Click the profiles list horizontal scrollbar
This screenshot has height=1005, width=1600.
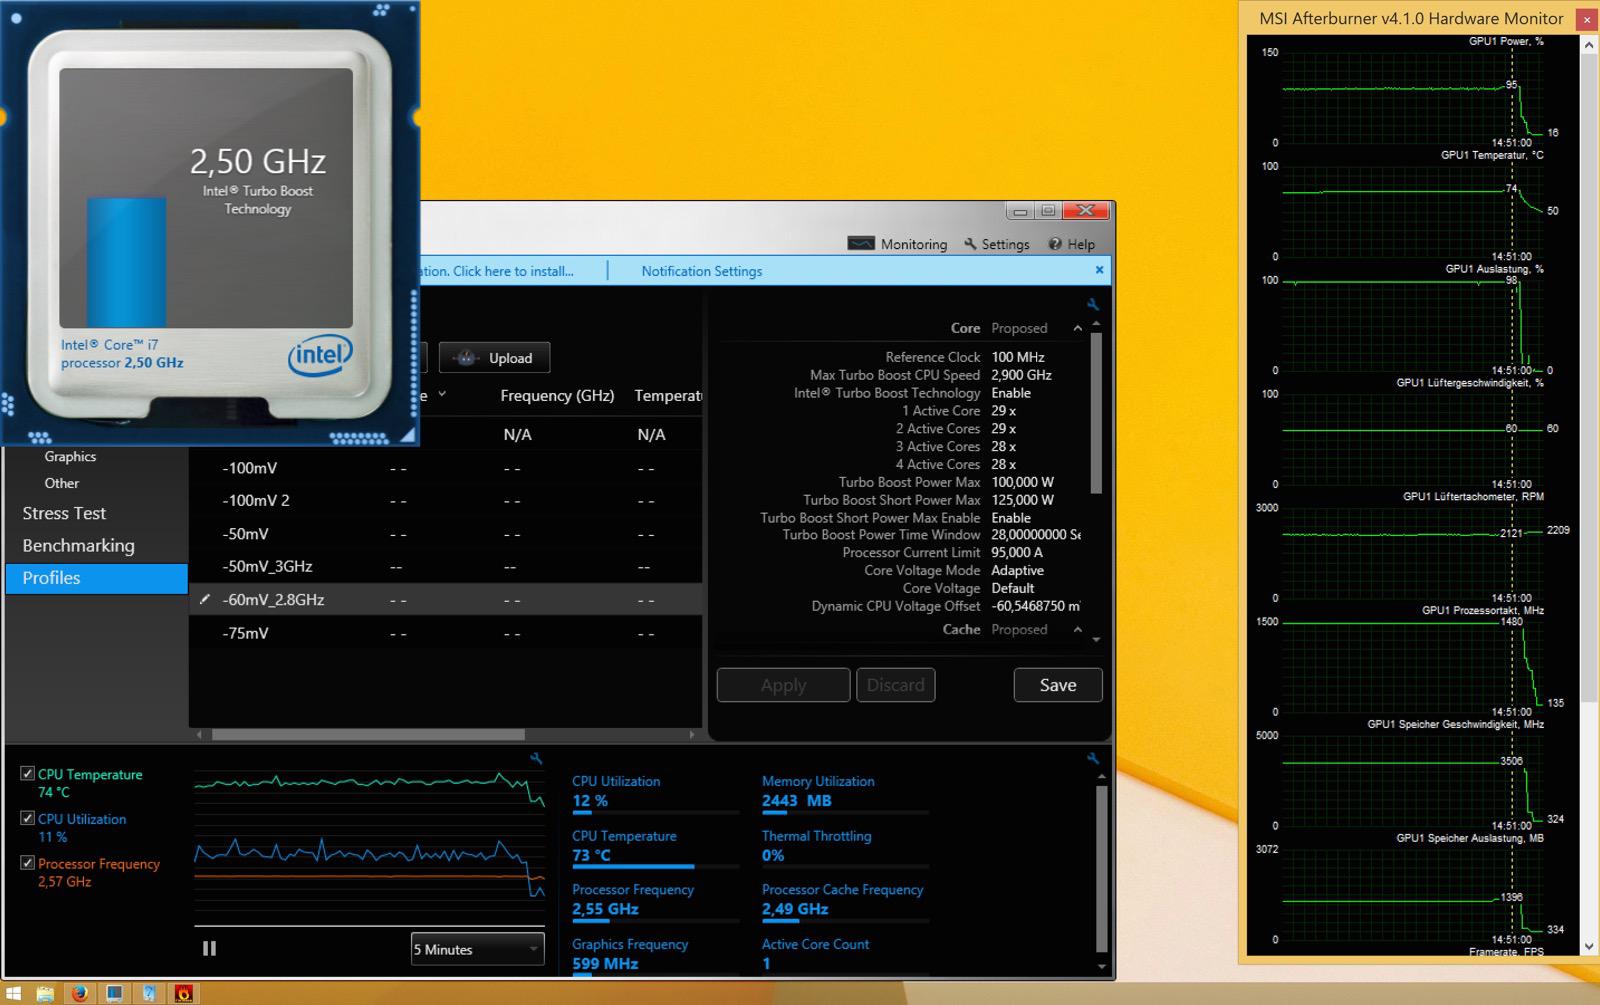coord(368,734)
